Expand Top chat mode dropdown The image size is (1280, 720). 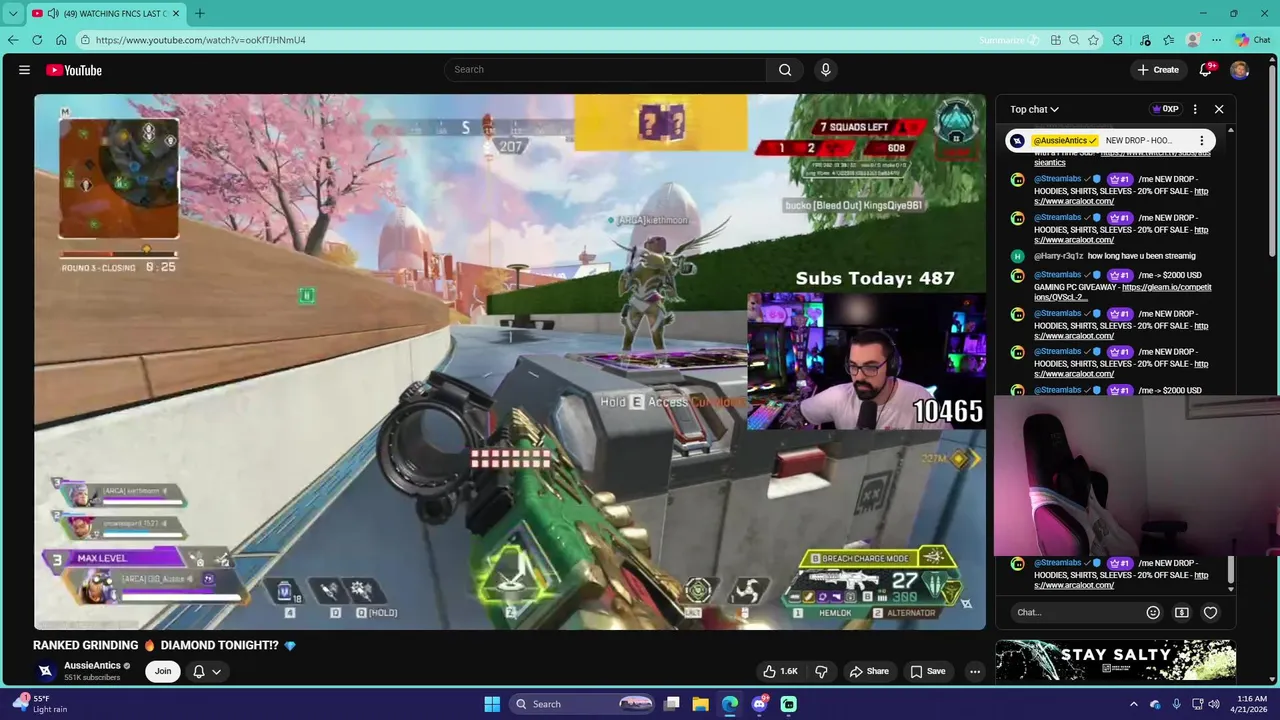pos(1034,109)
